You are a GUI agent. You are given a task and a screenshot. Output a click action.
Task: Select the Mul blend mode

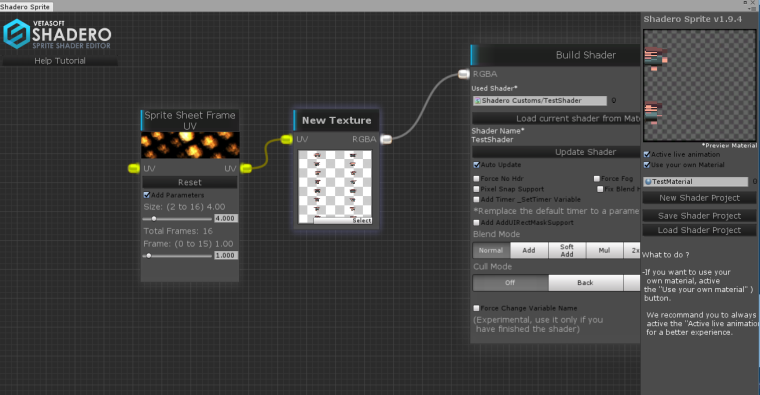point(604,250)
